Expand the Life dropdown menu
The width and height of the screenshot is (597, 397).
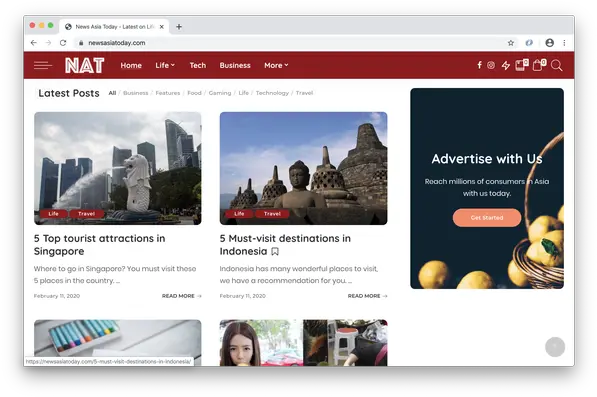165,65
